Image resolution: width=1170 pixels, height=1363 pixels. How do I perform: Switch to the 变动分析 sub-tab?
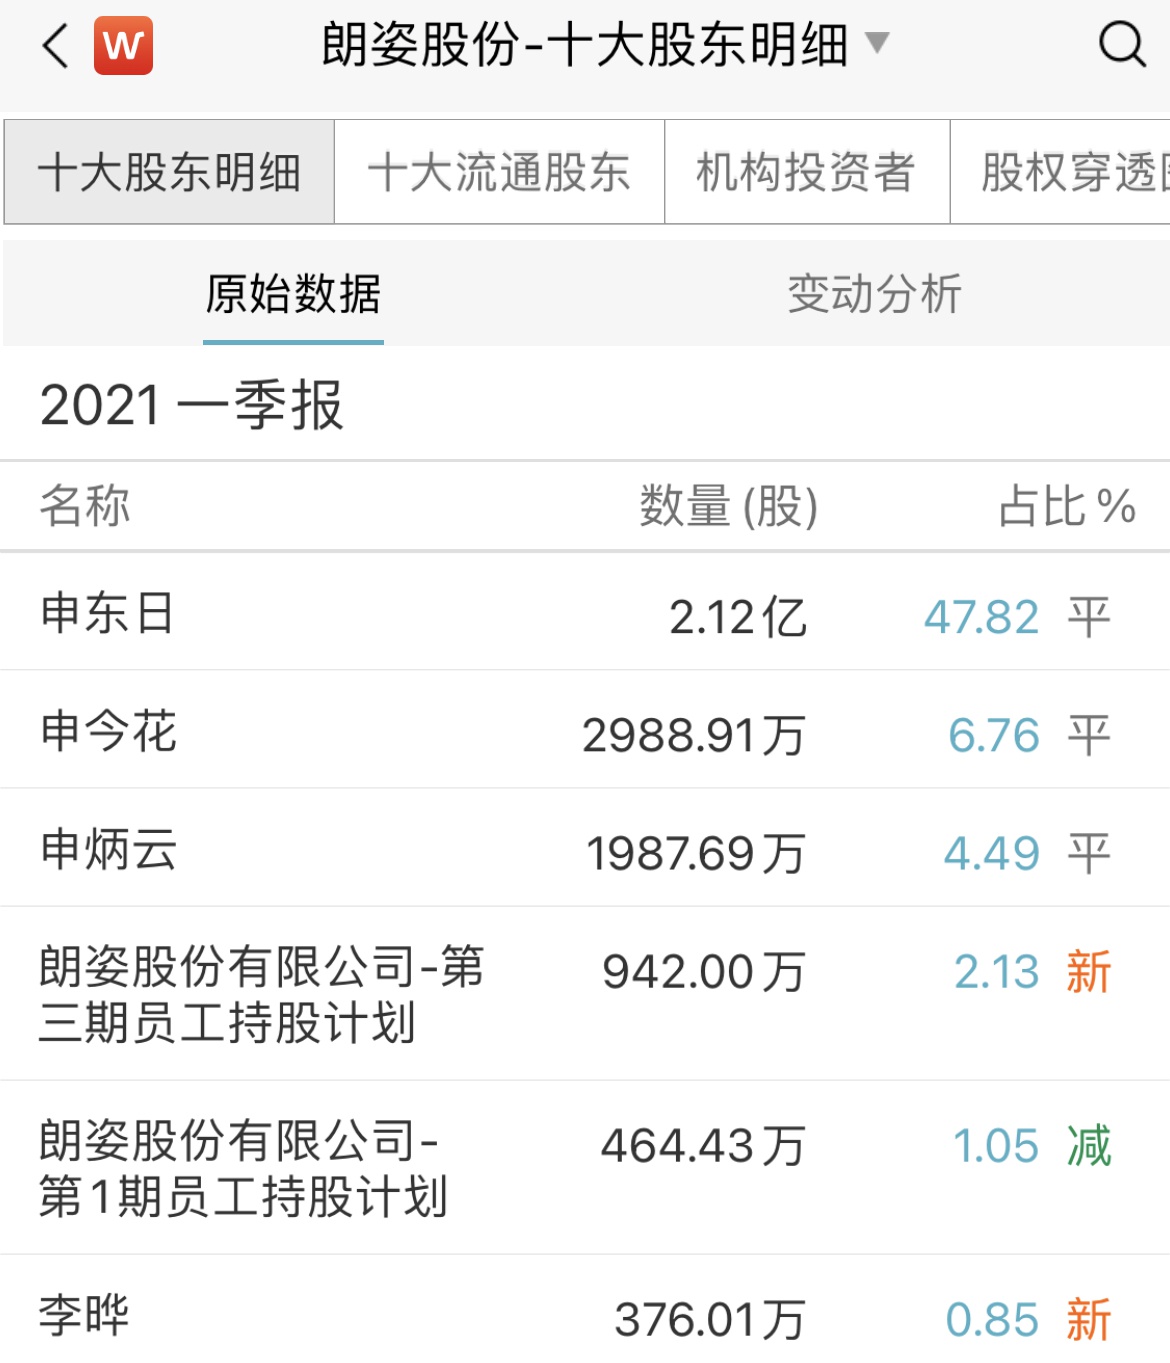(x=874, y=294)
